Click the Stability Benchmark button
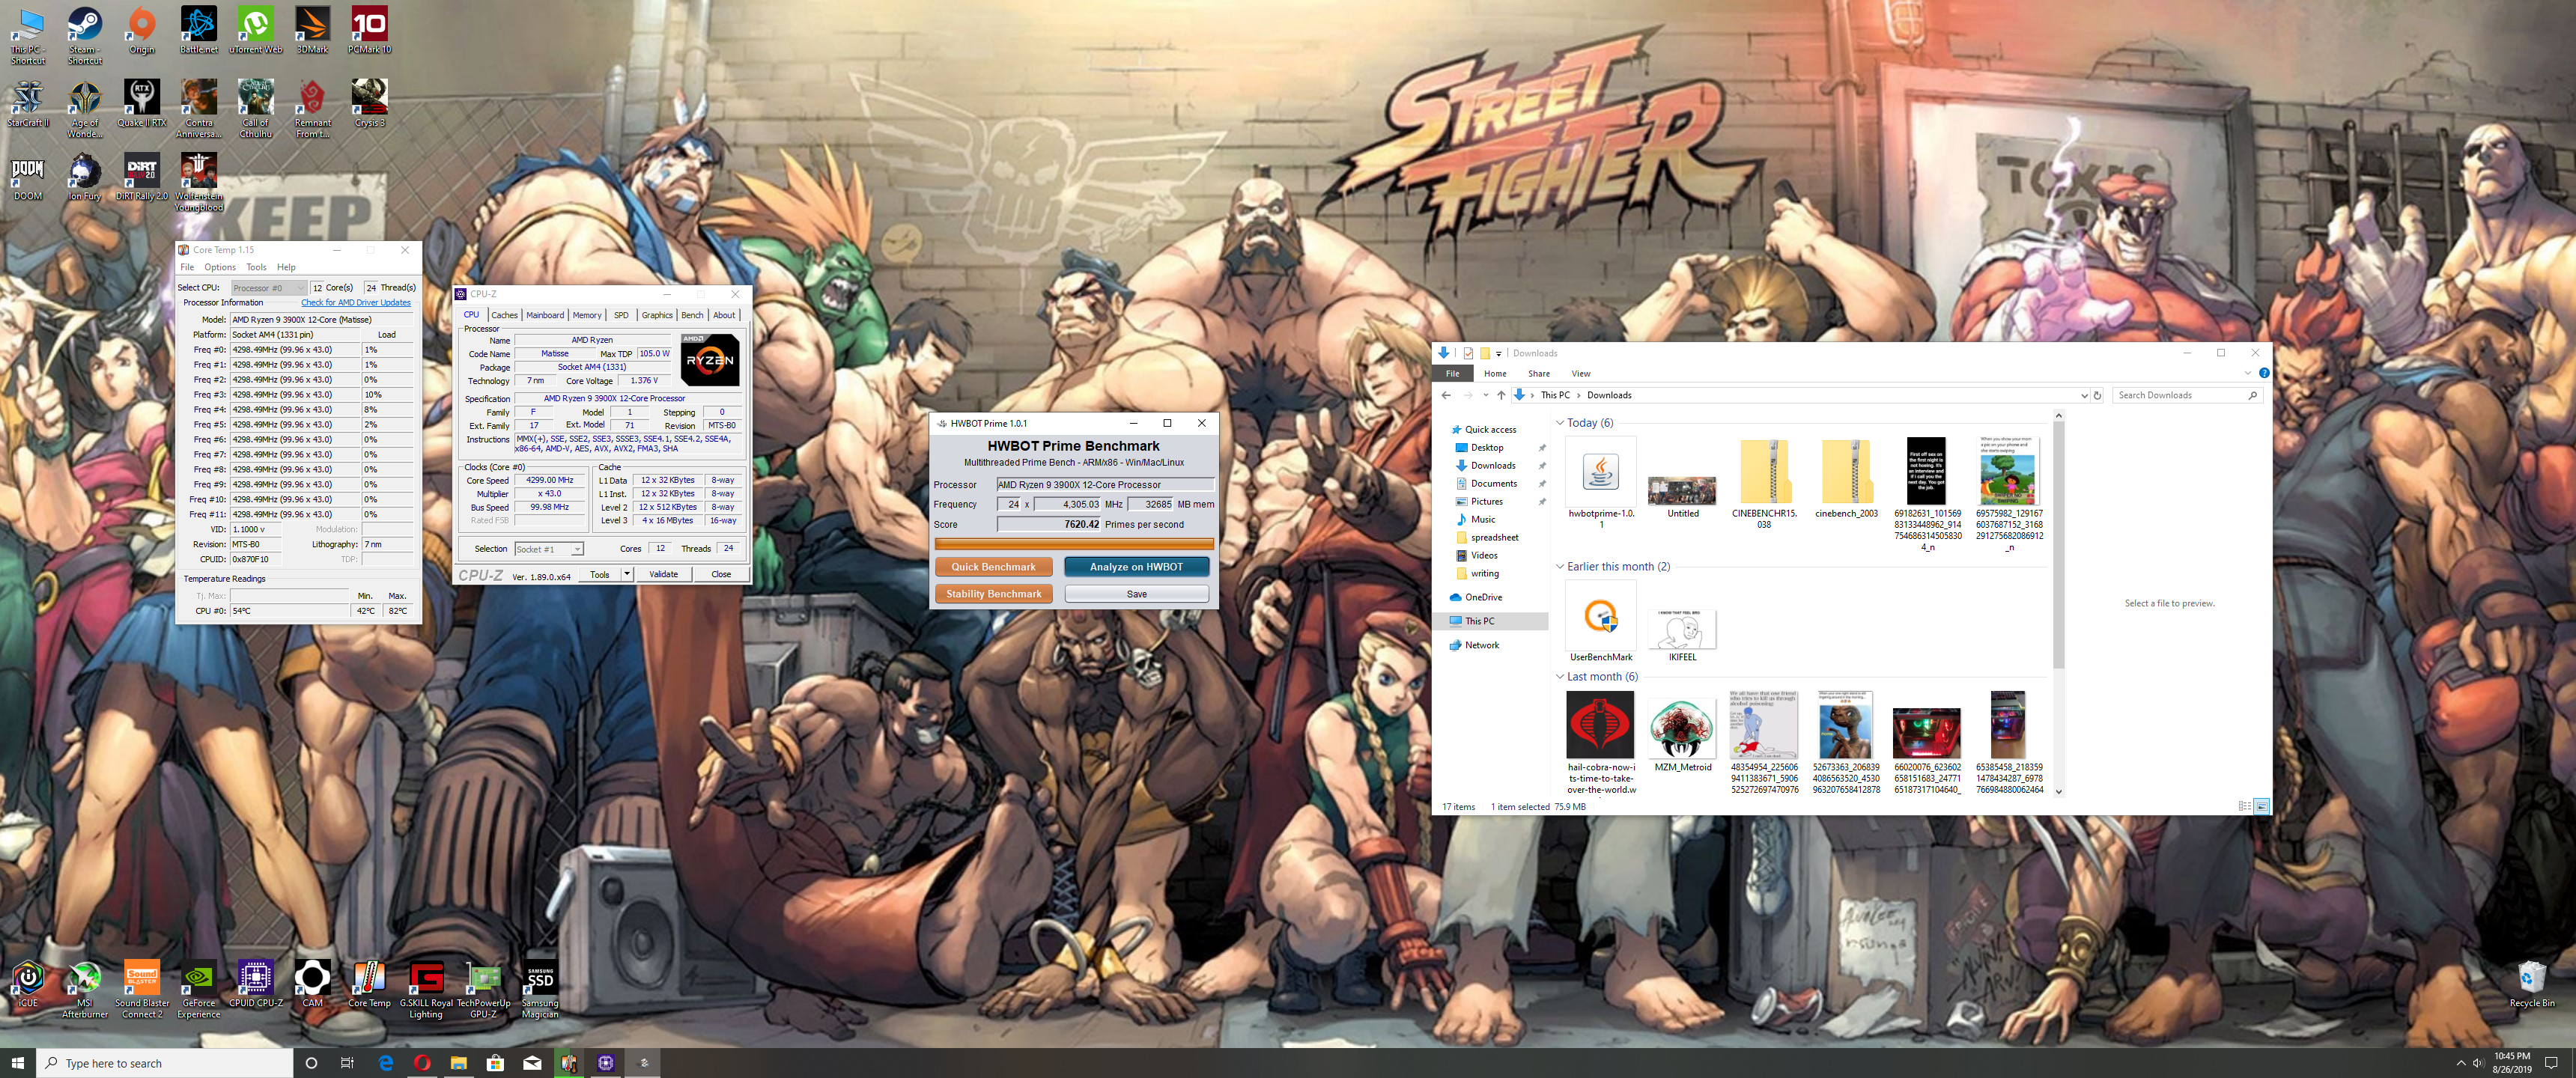 point(993,594)
